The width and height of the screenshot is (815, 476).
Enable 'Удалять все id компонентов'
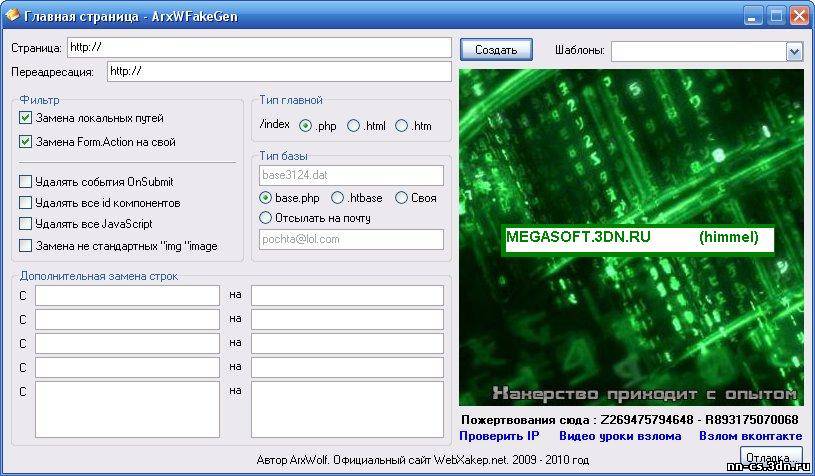[25, 203]
